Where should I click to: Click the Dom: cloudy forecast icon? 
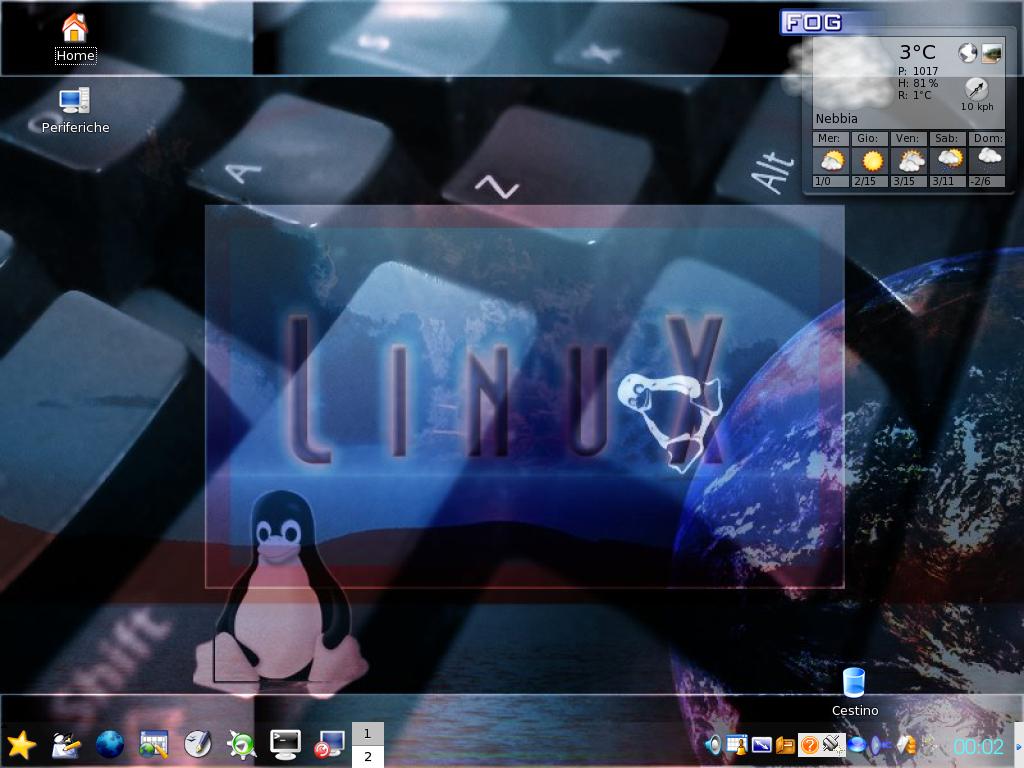[989, 157]
